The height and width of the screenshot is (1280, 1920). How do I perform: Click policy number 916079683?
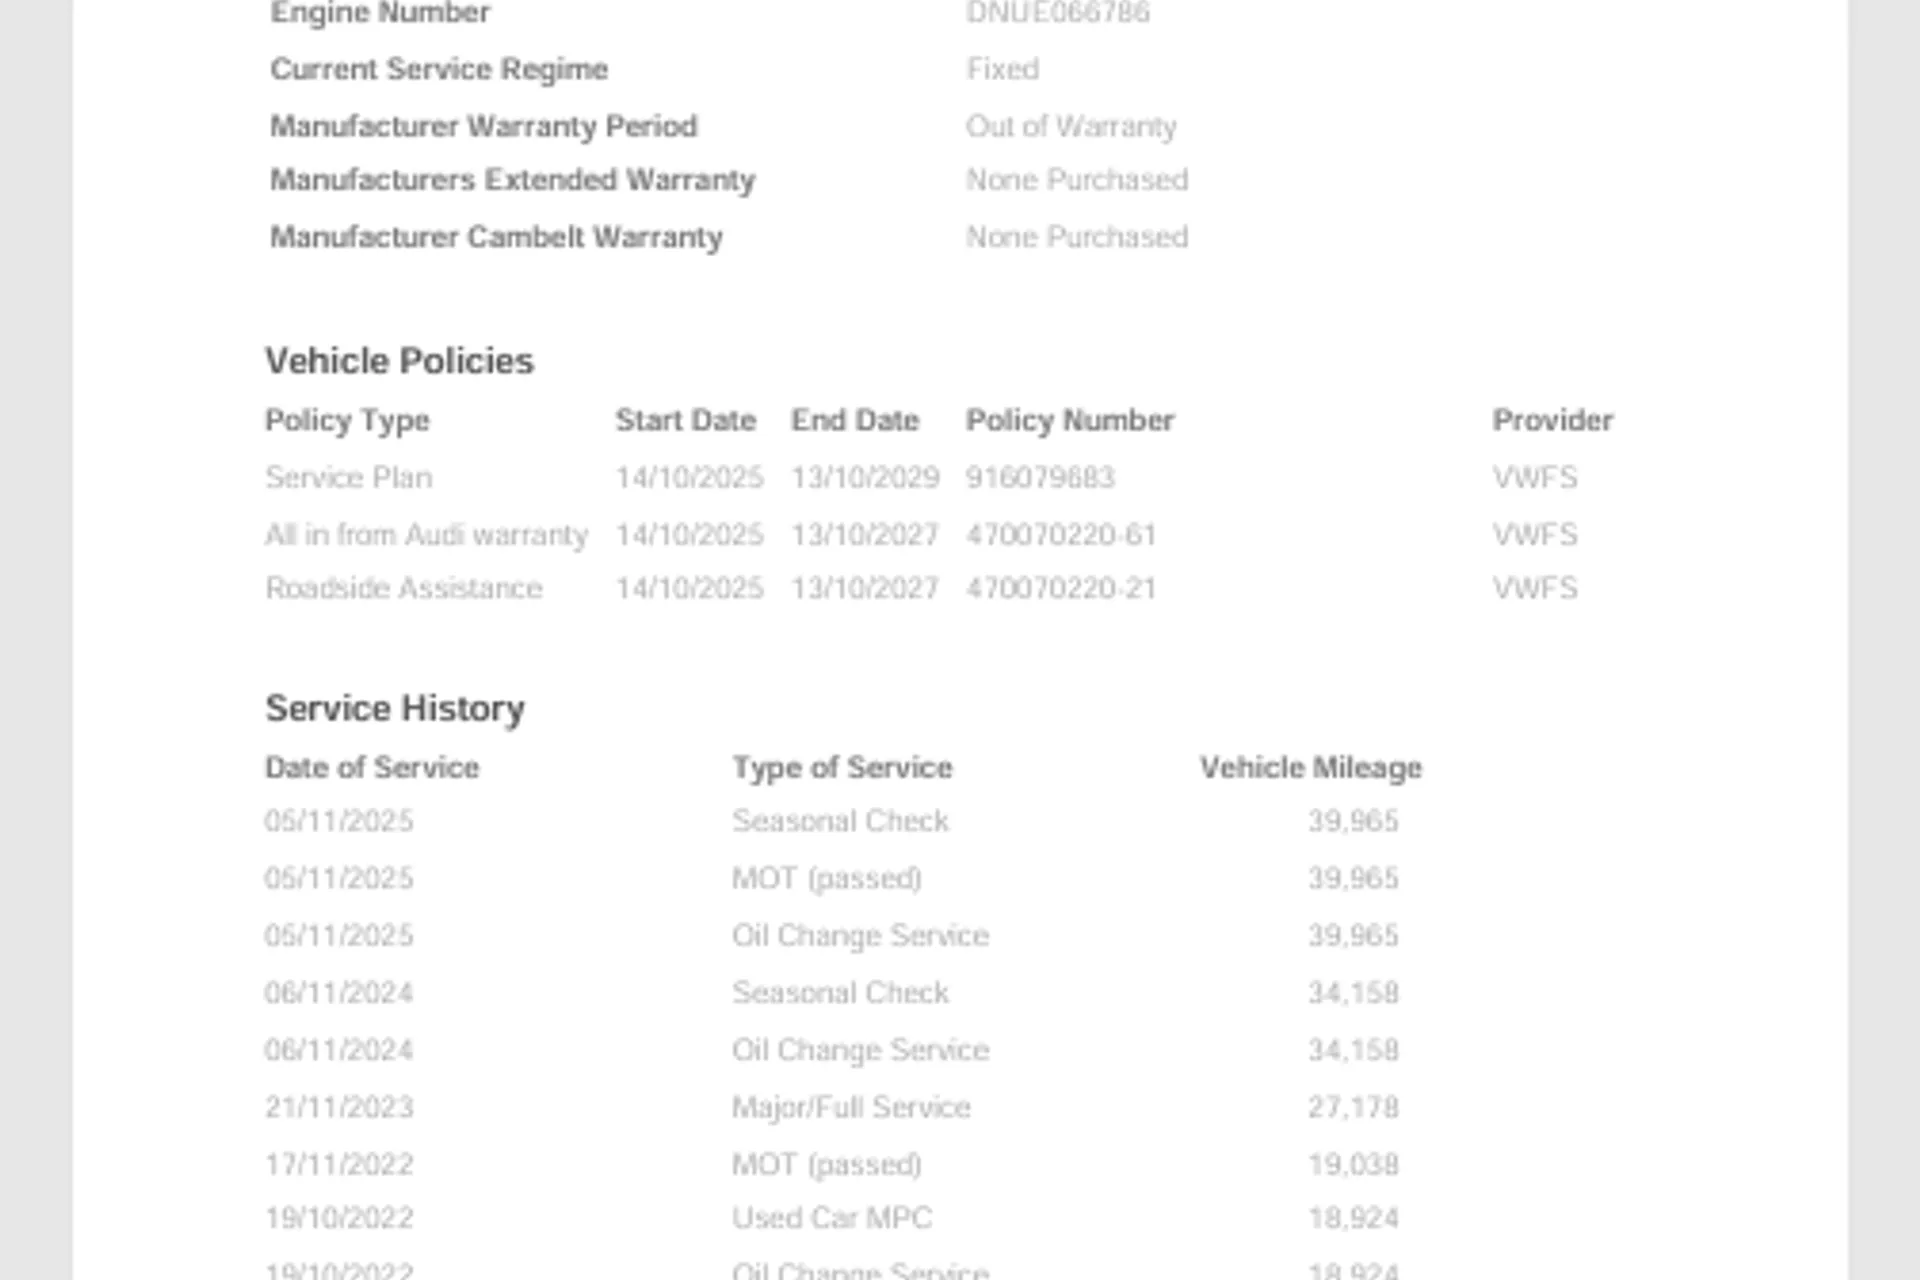pos(1040,477)
